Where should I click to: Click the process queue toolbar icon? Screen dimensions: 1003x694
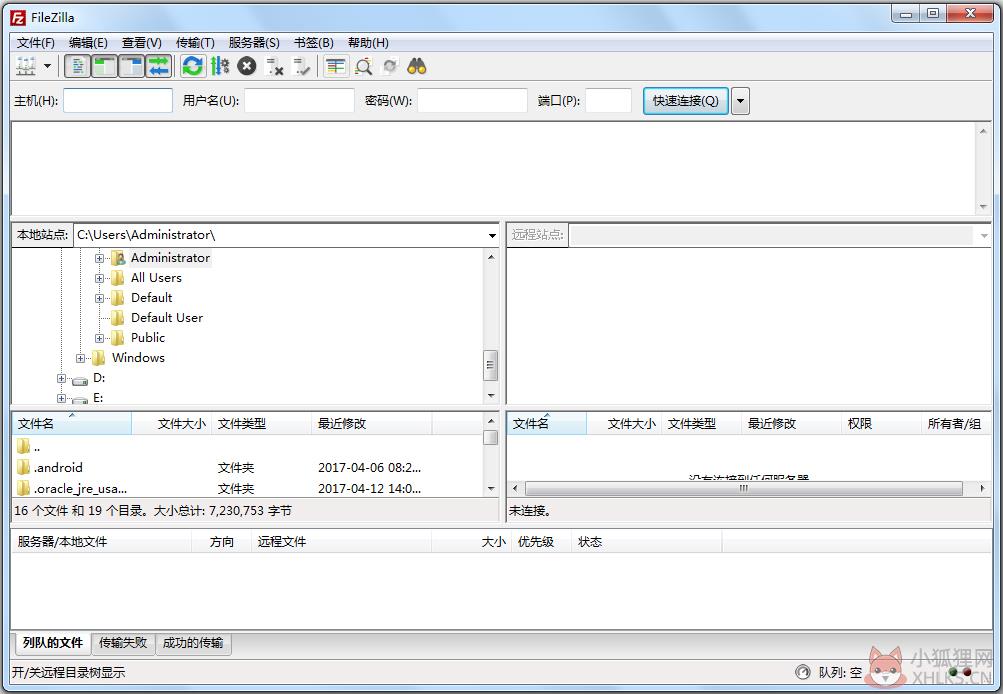click(219, 66)
